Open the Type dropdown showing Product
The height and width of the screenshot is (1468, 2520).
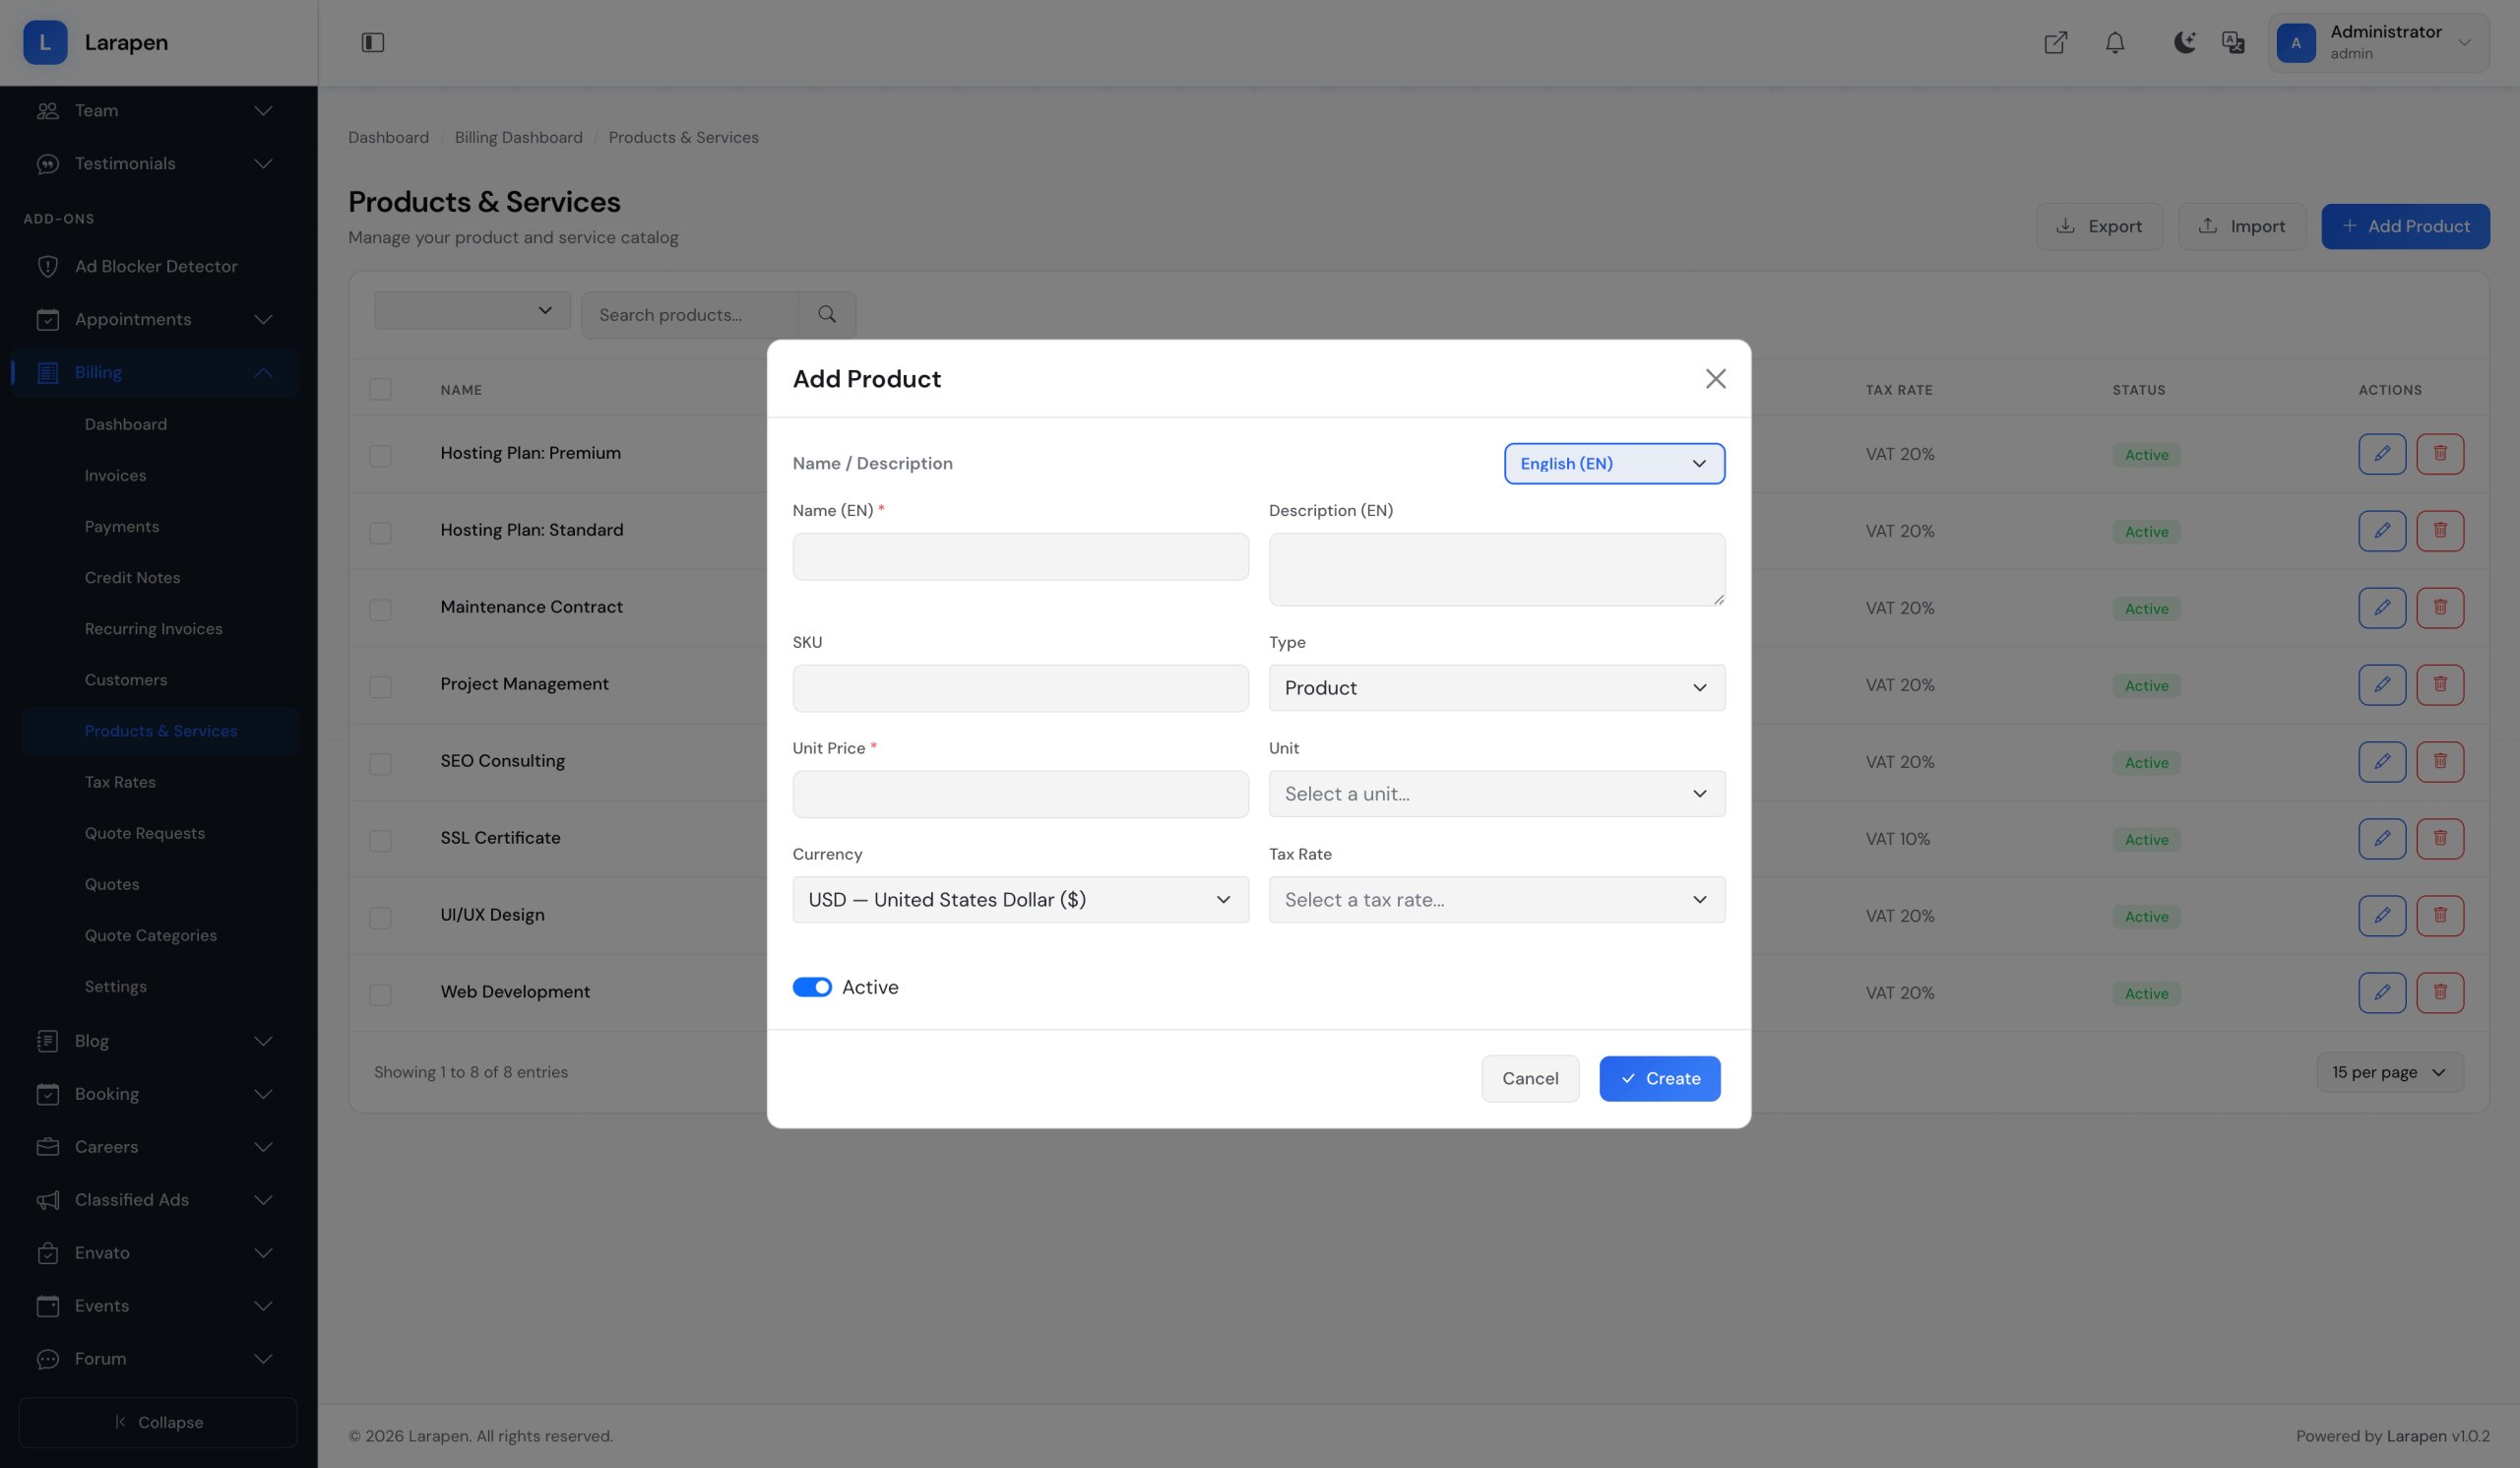click(1496, 688)
